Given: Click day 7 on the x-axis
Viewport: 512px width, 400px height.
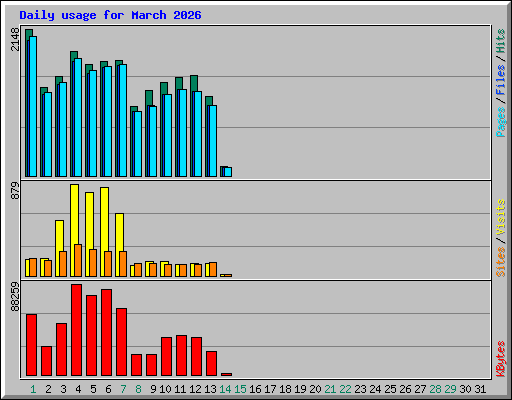Looking at the screenshot, I should [x=123, y=389].
